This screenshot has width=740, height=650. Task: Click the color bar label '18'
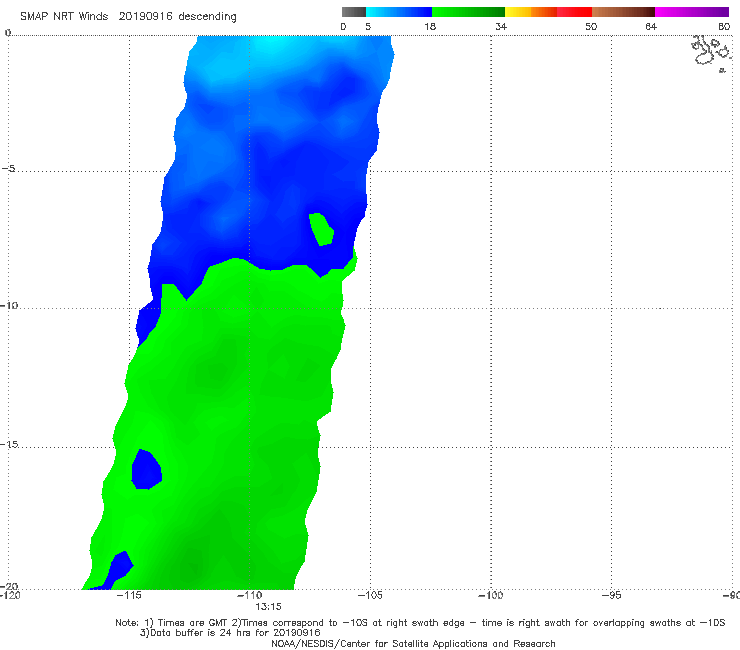430,26
